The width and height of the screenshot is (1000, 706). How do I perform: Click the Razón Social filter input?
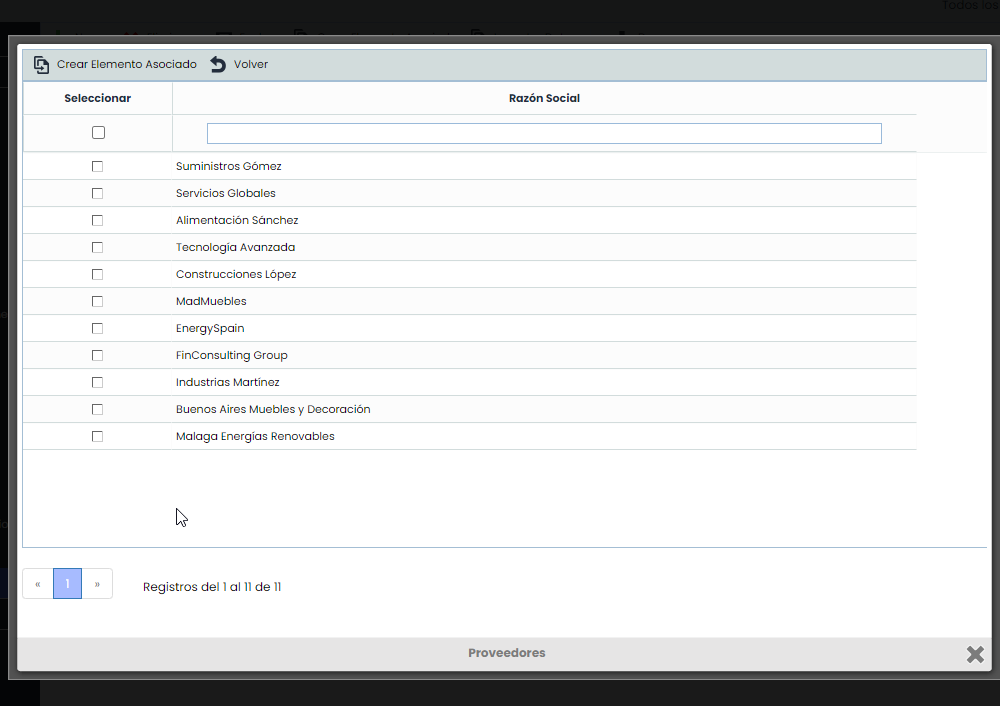[544, 134]
